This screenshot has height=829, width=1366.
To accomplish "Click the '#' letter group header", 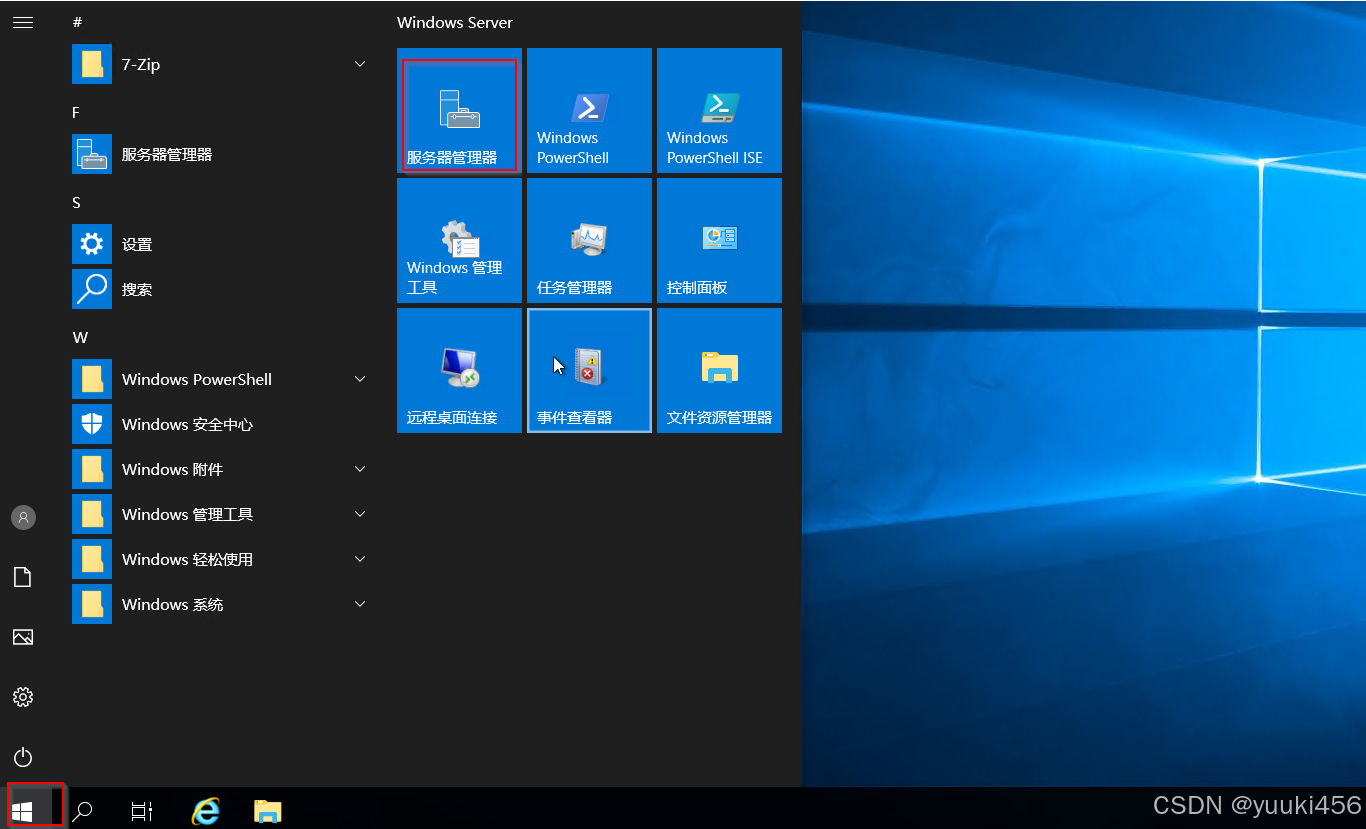I will click(77, 22).
